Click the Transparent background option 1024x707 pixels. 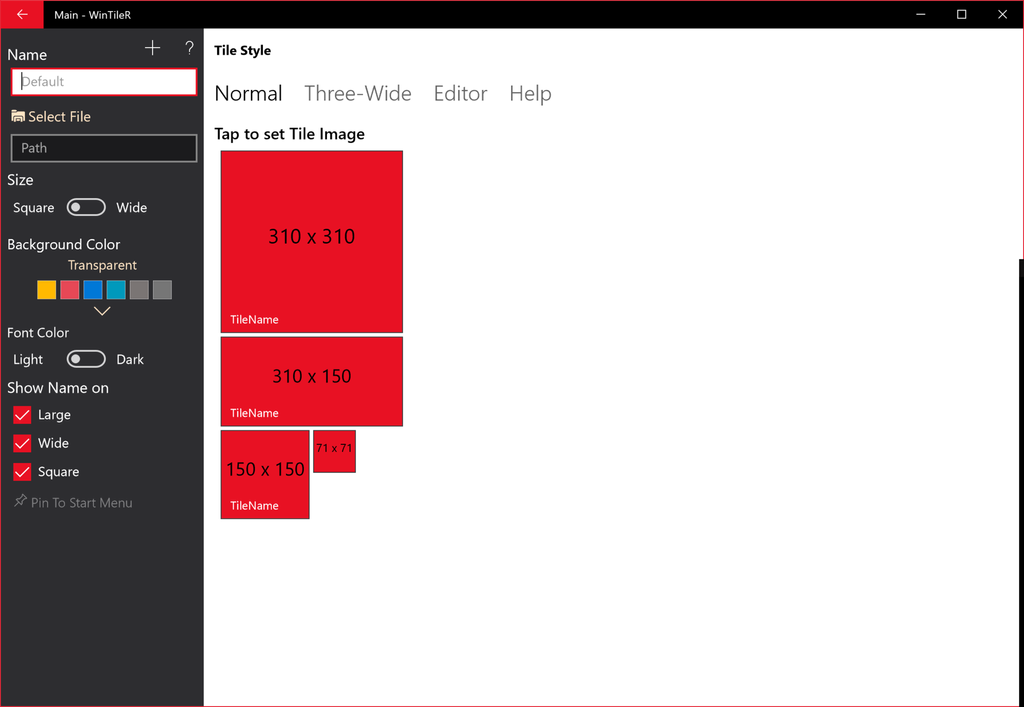(x=102, y=265)
